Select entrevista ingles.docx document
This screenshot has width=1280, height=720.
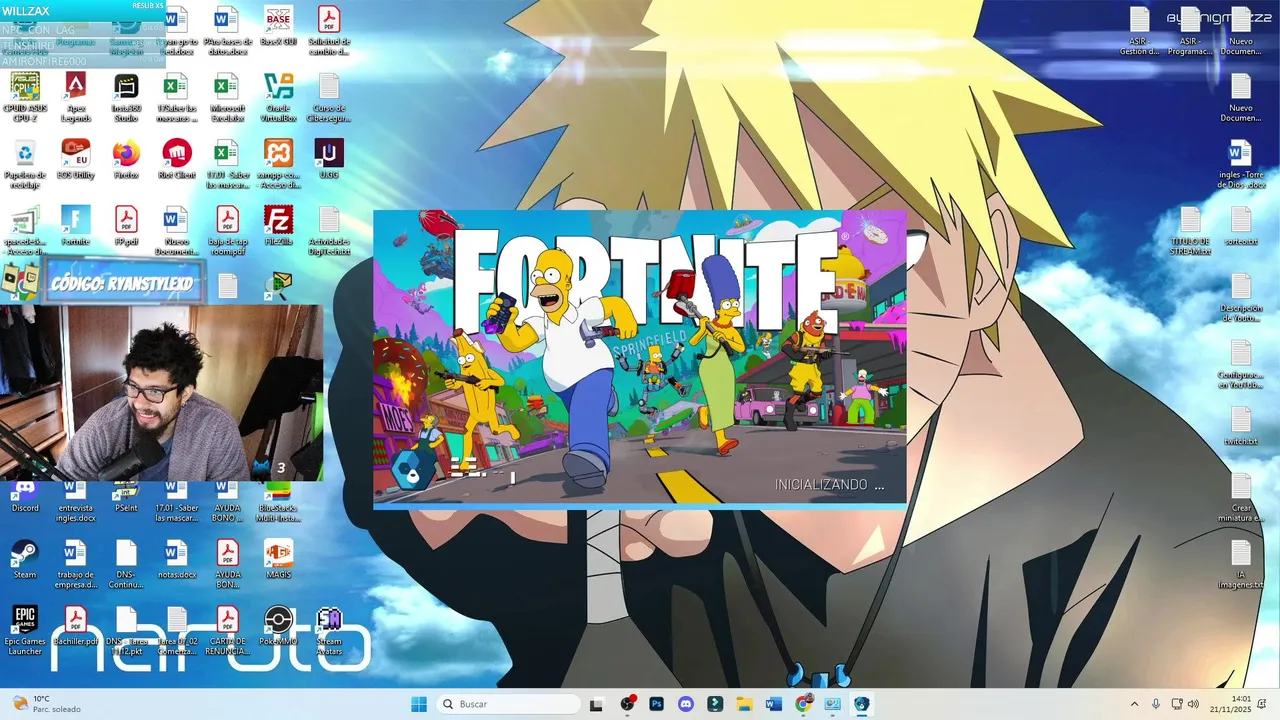click(75, 500)
